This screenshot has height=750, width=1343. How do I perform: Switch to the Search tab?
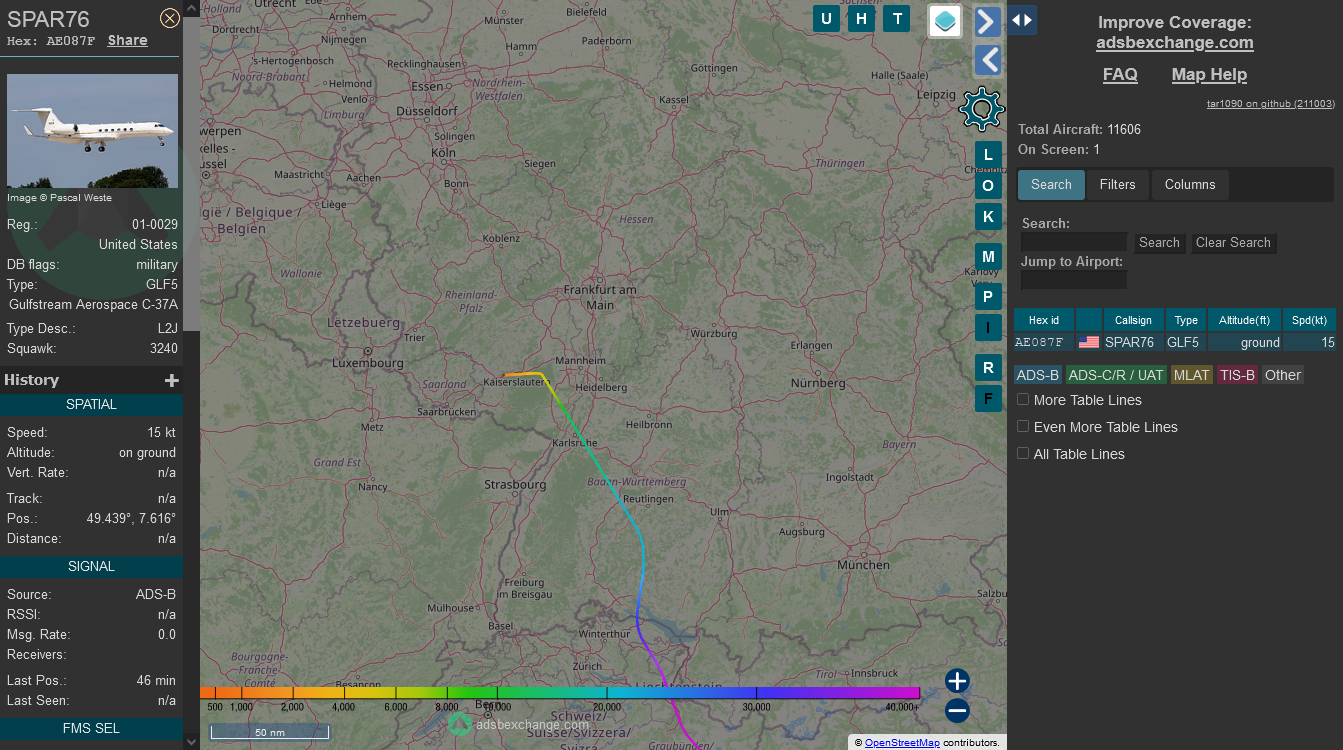point(1051,184)
